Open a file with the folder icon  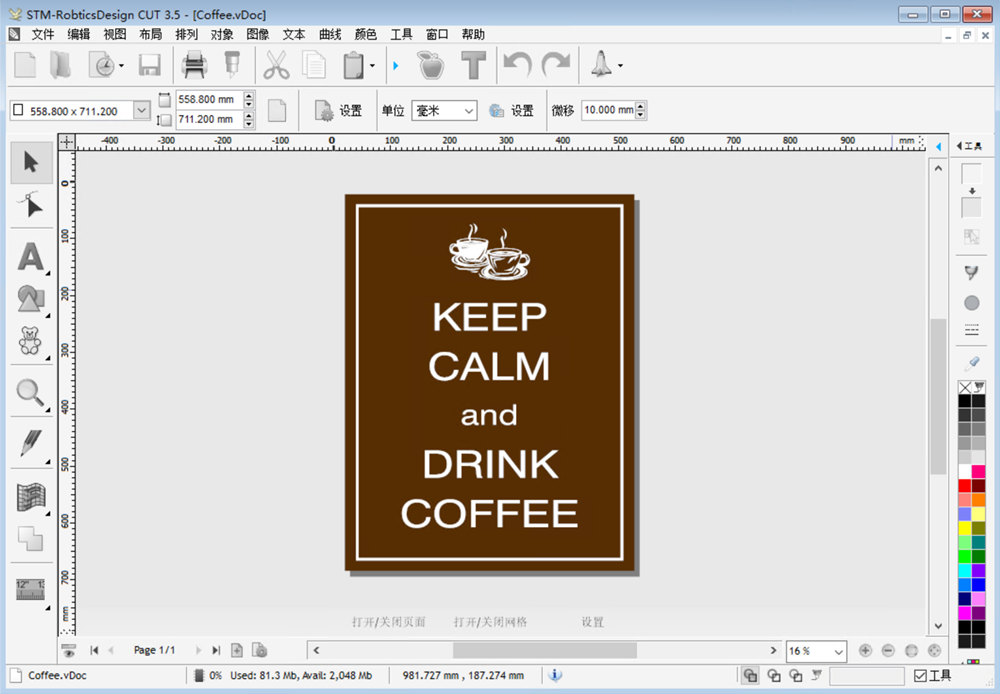[x=61, y=64]
